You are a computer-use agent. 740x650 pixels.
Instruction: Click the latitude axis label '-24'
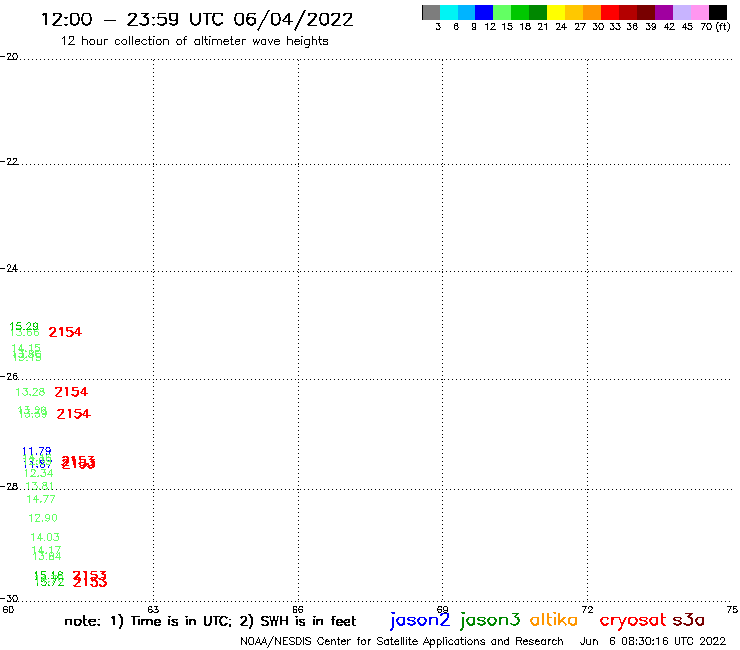click(9, 268)
